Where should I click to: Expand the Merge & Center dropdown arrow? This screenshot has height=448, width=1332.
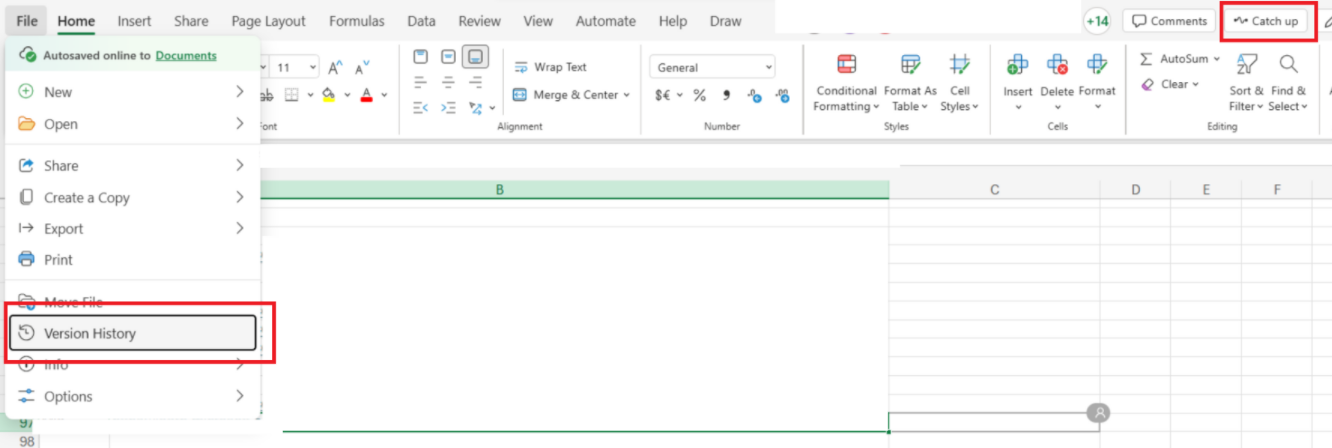pos(627,95)
